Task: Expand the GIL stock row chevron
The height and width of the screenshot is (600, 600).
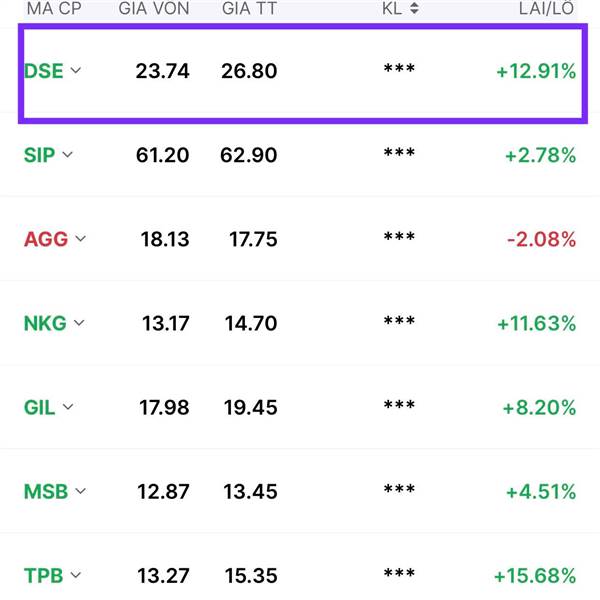Action: 68,407
